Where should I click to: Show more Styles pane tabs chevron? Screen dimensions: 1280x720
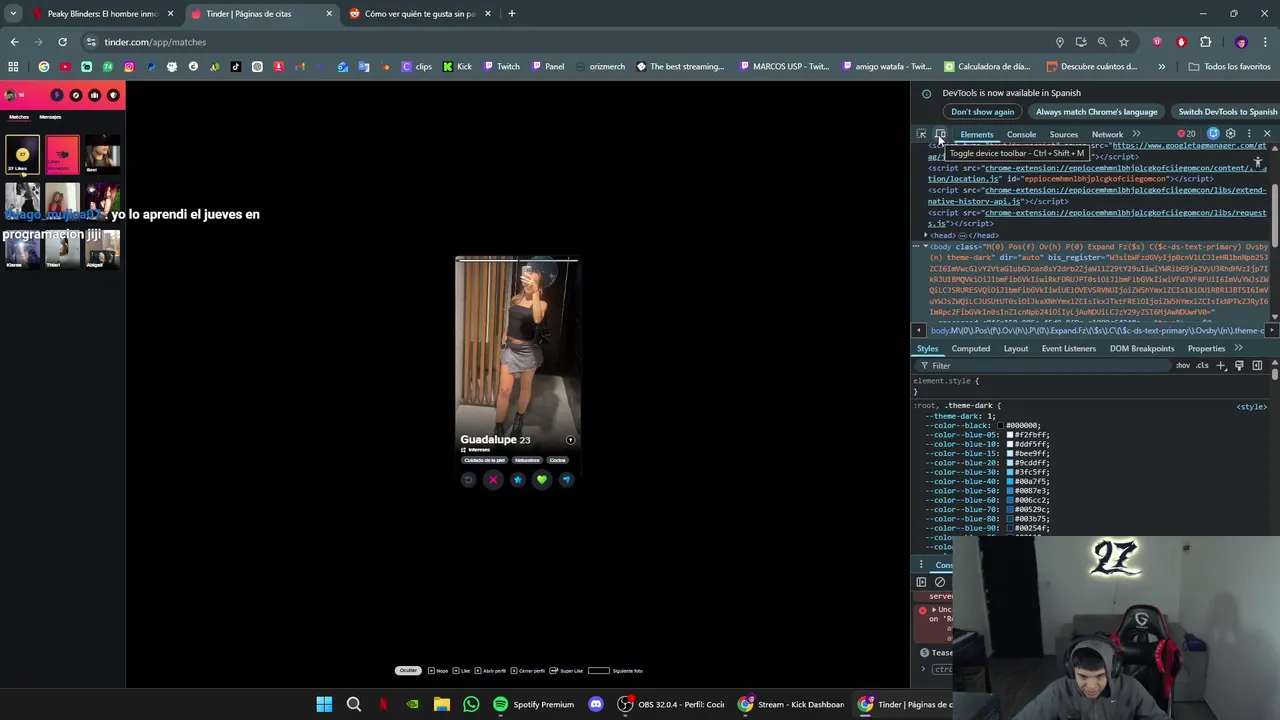point(1238,348)
